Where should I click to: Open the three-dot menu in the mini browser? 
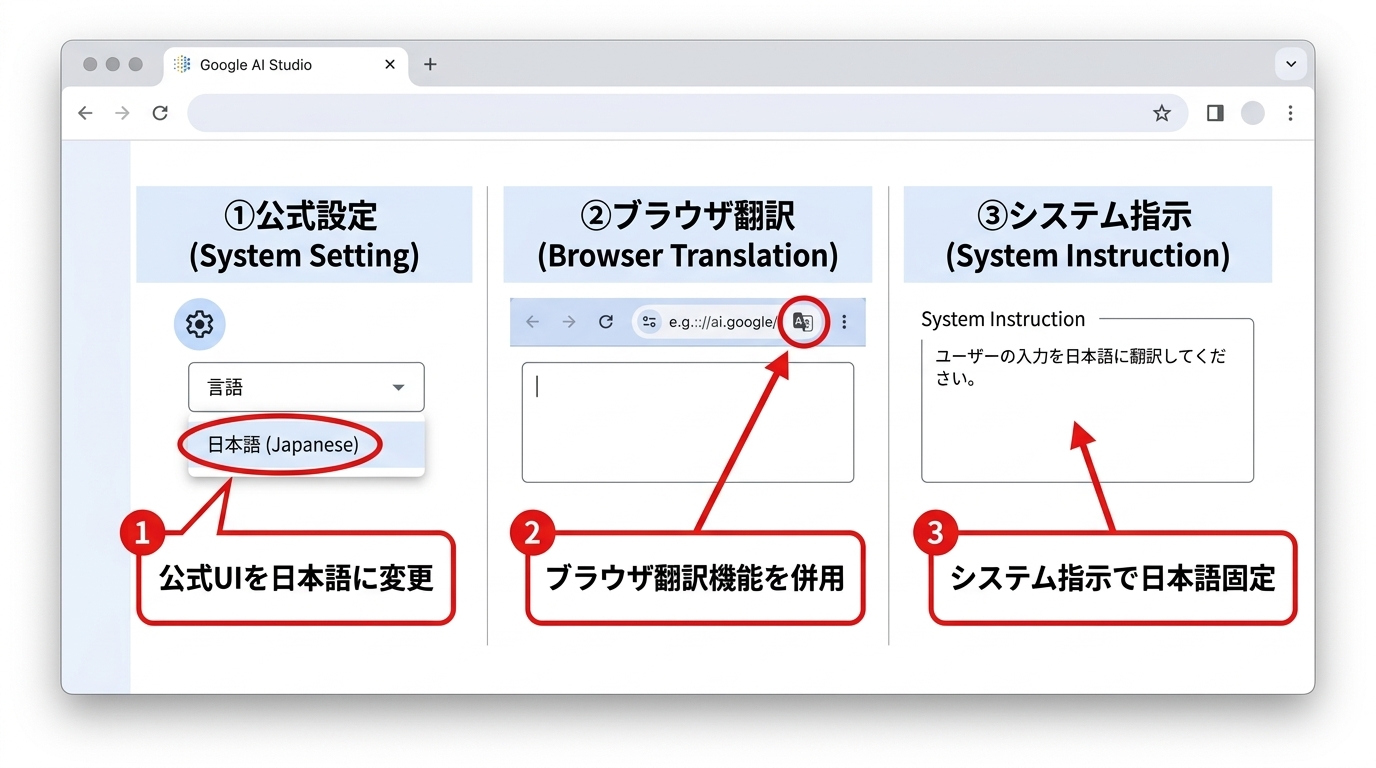(844, 321)
